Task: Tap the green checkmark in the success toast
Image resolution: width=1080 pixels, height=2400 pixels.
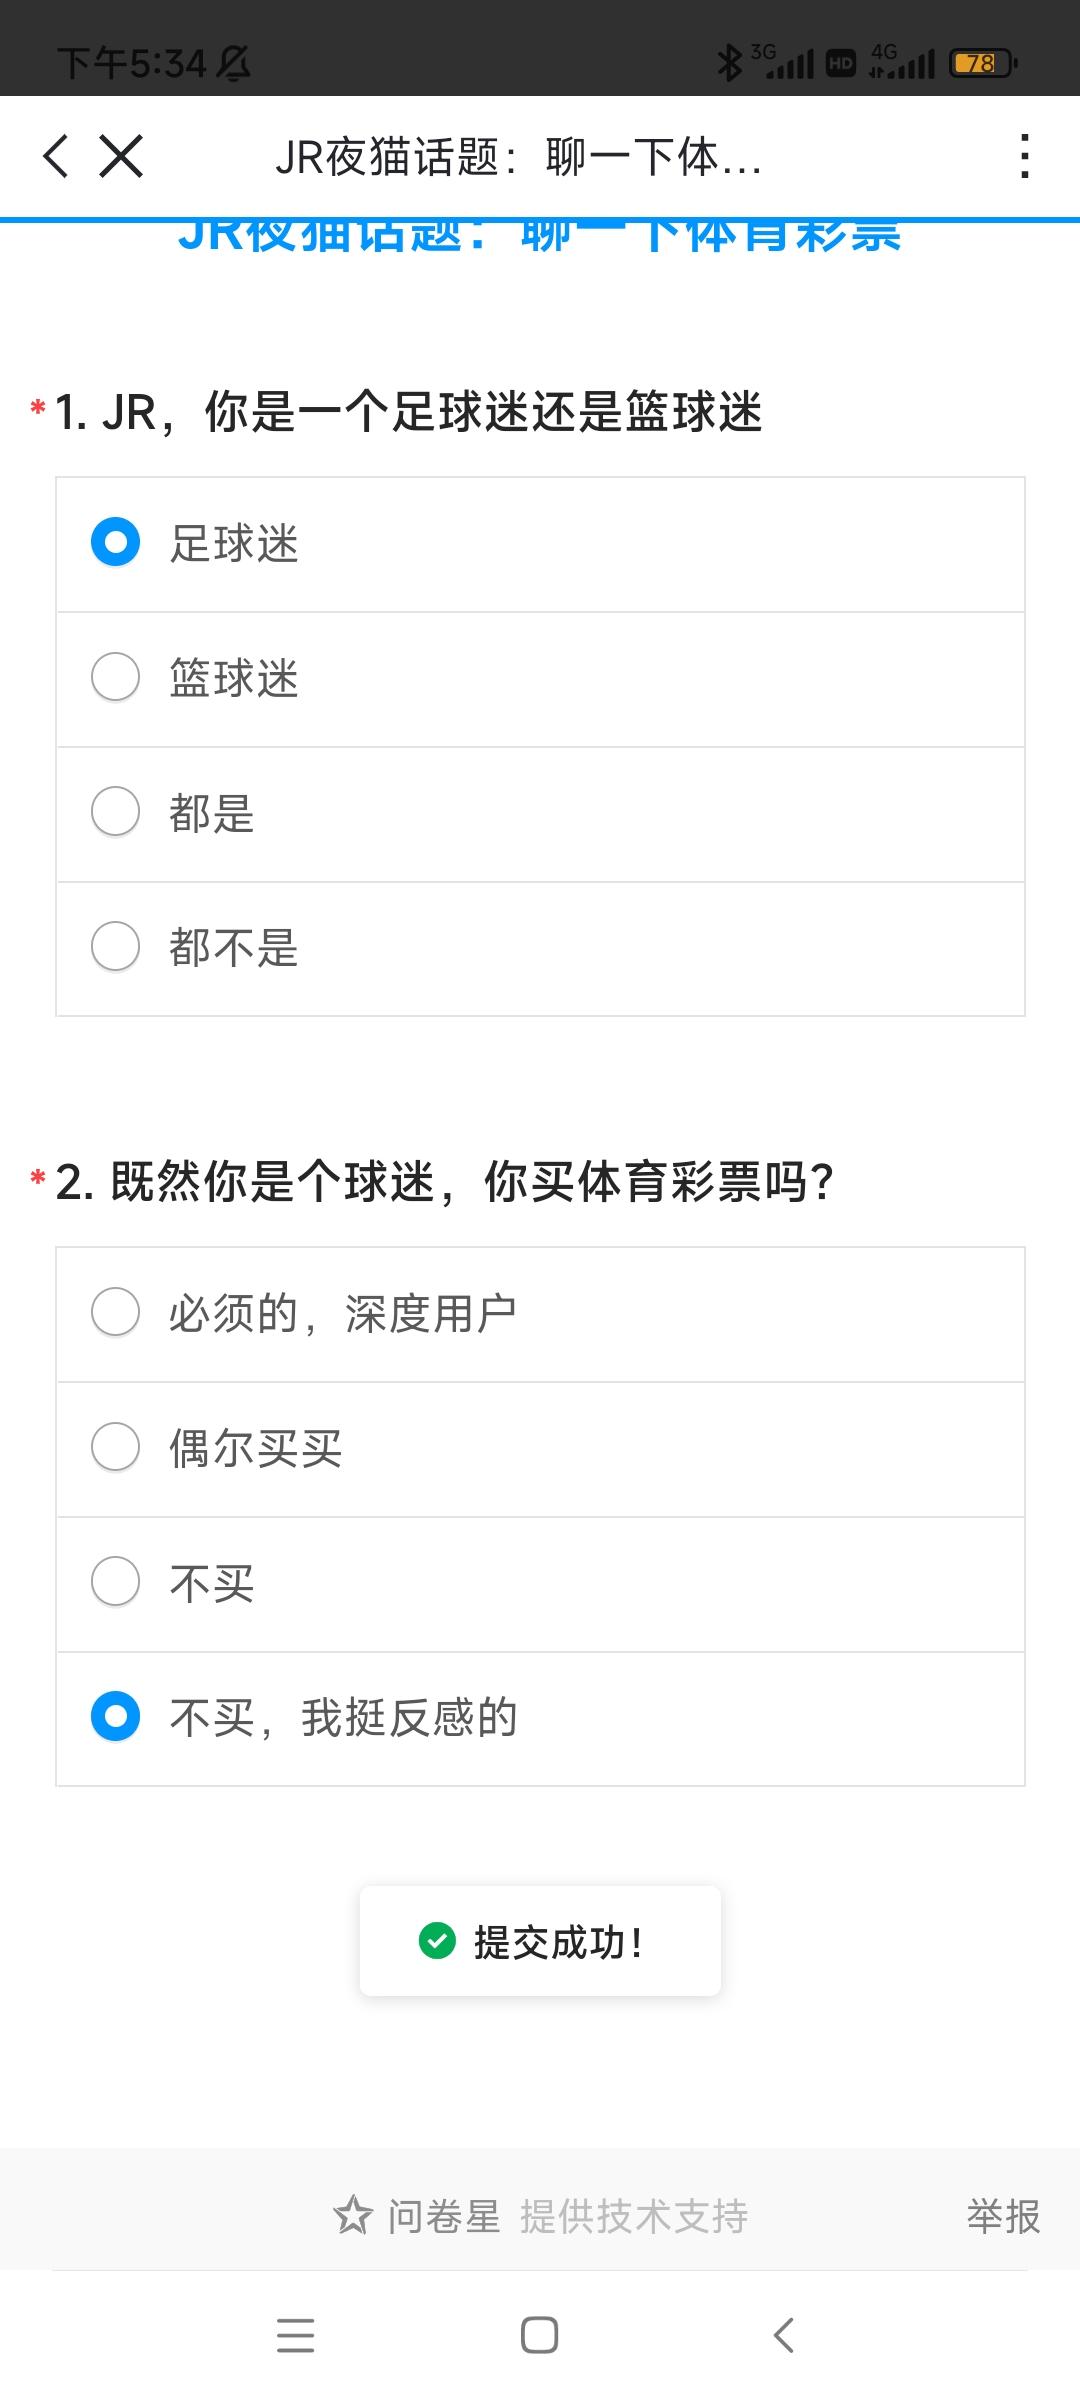Action: tap(437, 1940)
